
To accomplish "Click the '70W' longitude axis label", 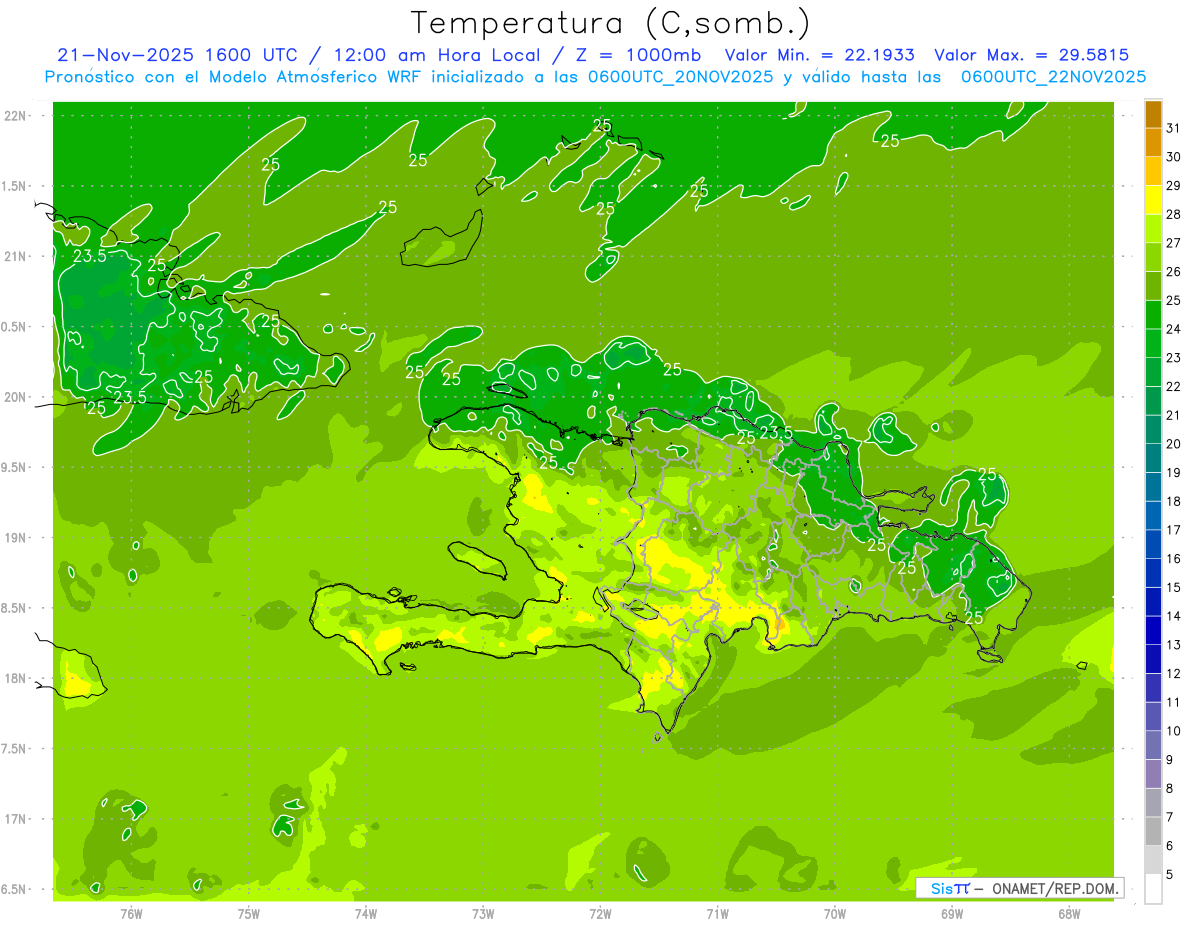I will click(x=835, y=913).
